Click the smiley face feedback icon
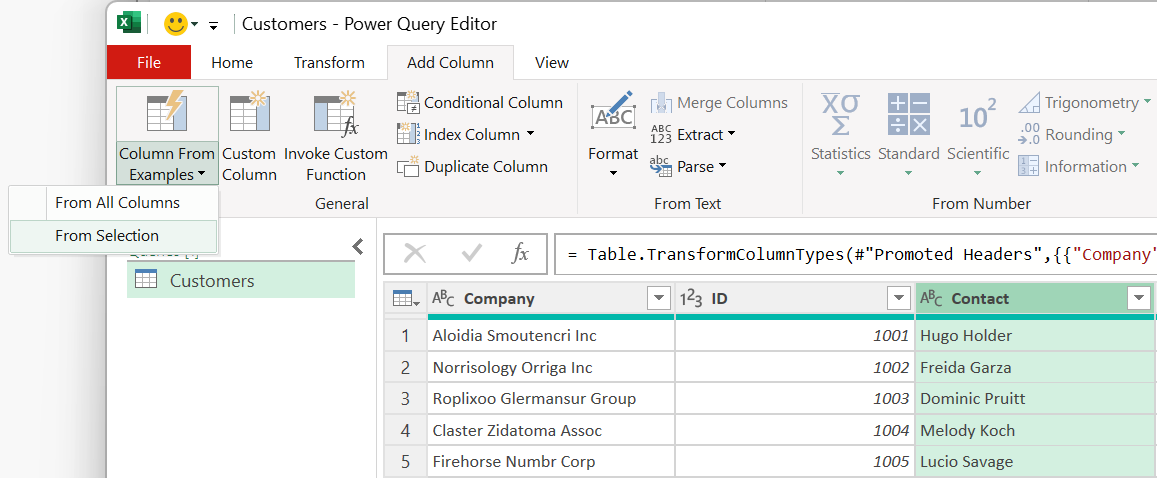This screenshot has height=478, width=1157. click(176, 24)
